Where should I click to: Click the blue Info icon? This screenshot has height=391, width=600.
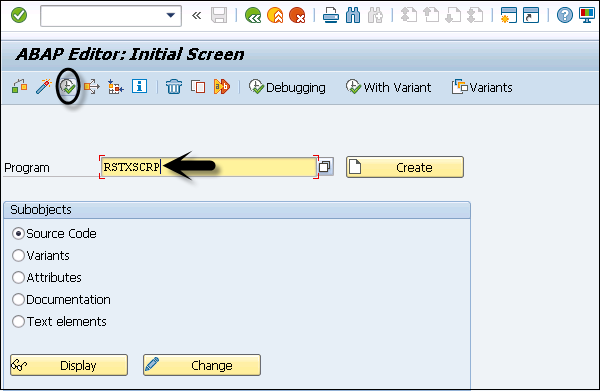139,86
